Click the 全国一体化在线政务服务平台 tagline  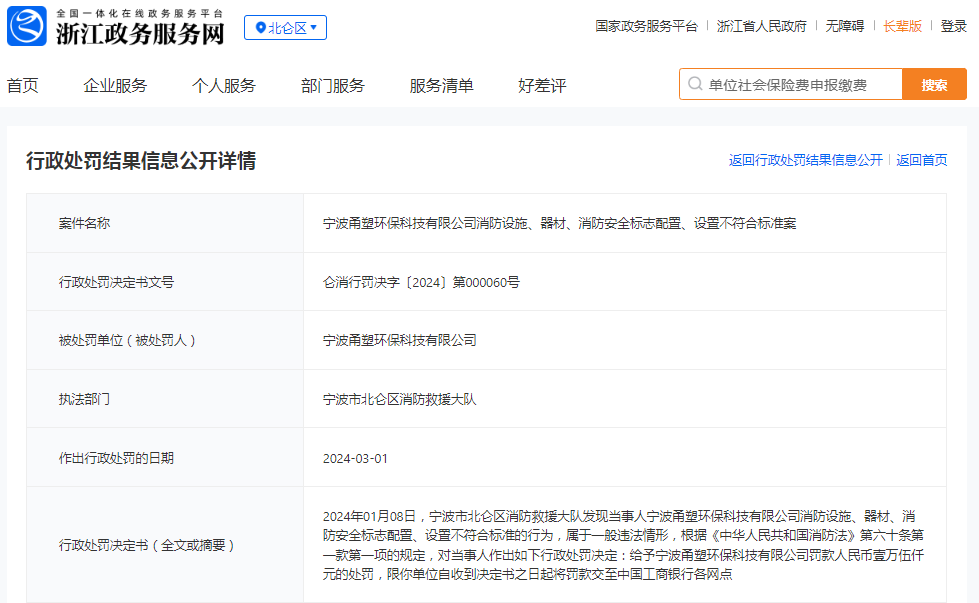139,13
